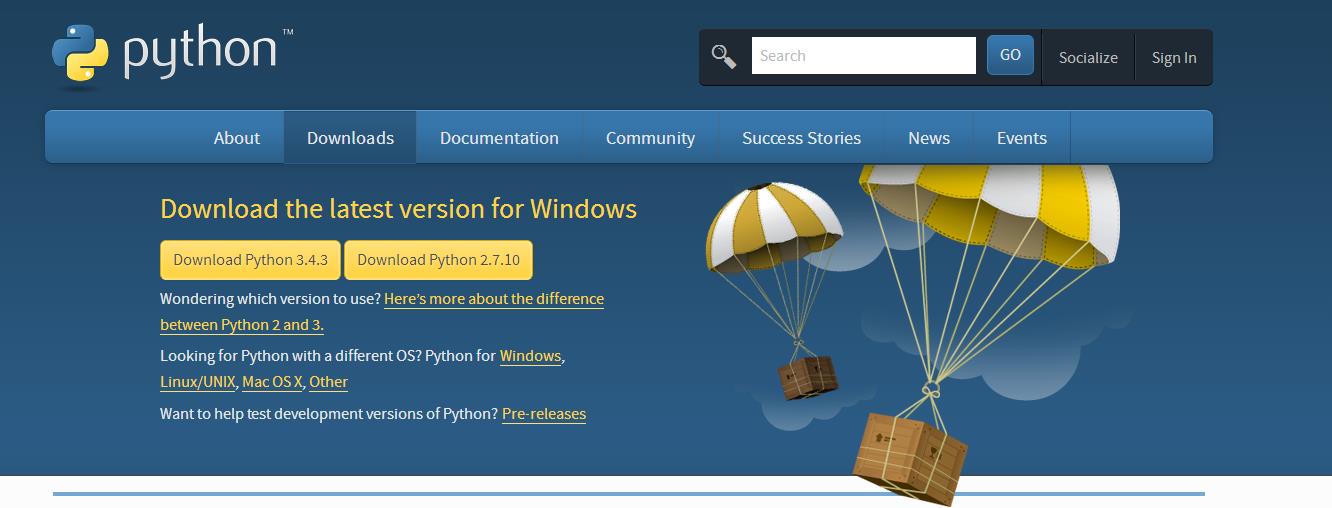Follow the Mac OS X link

pyautogui.click(x=272, y=382)
